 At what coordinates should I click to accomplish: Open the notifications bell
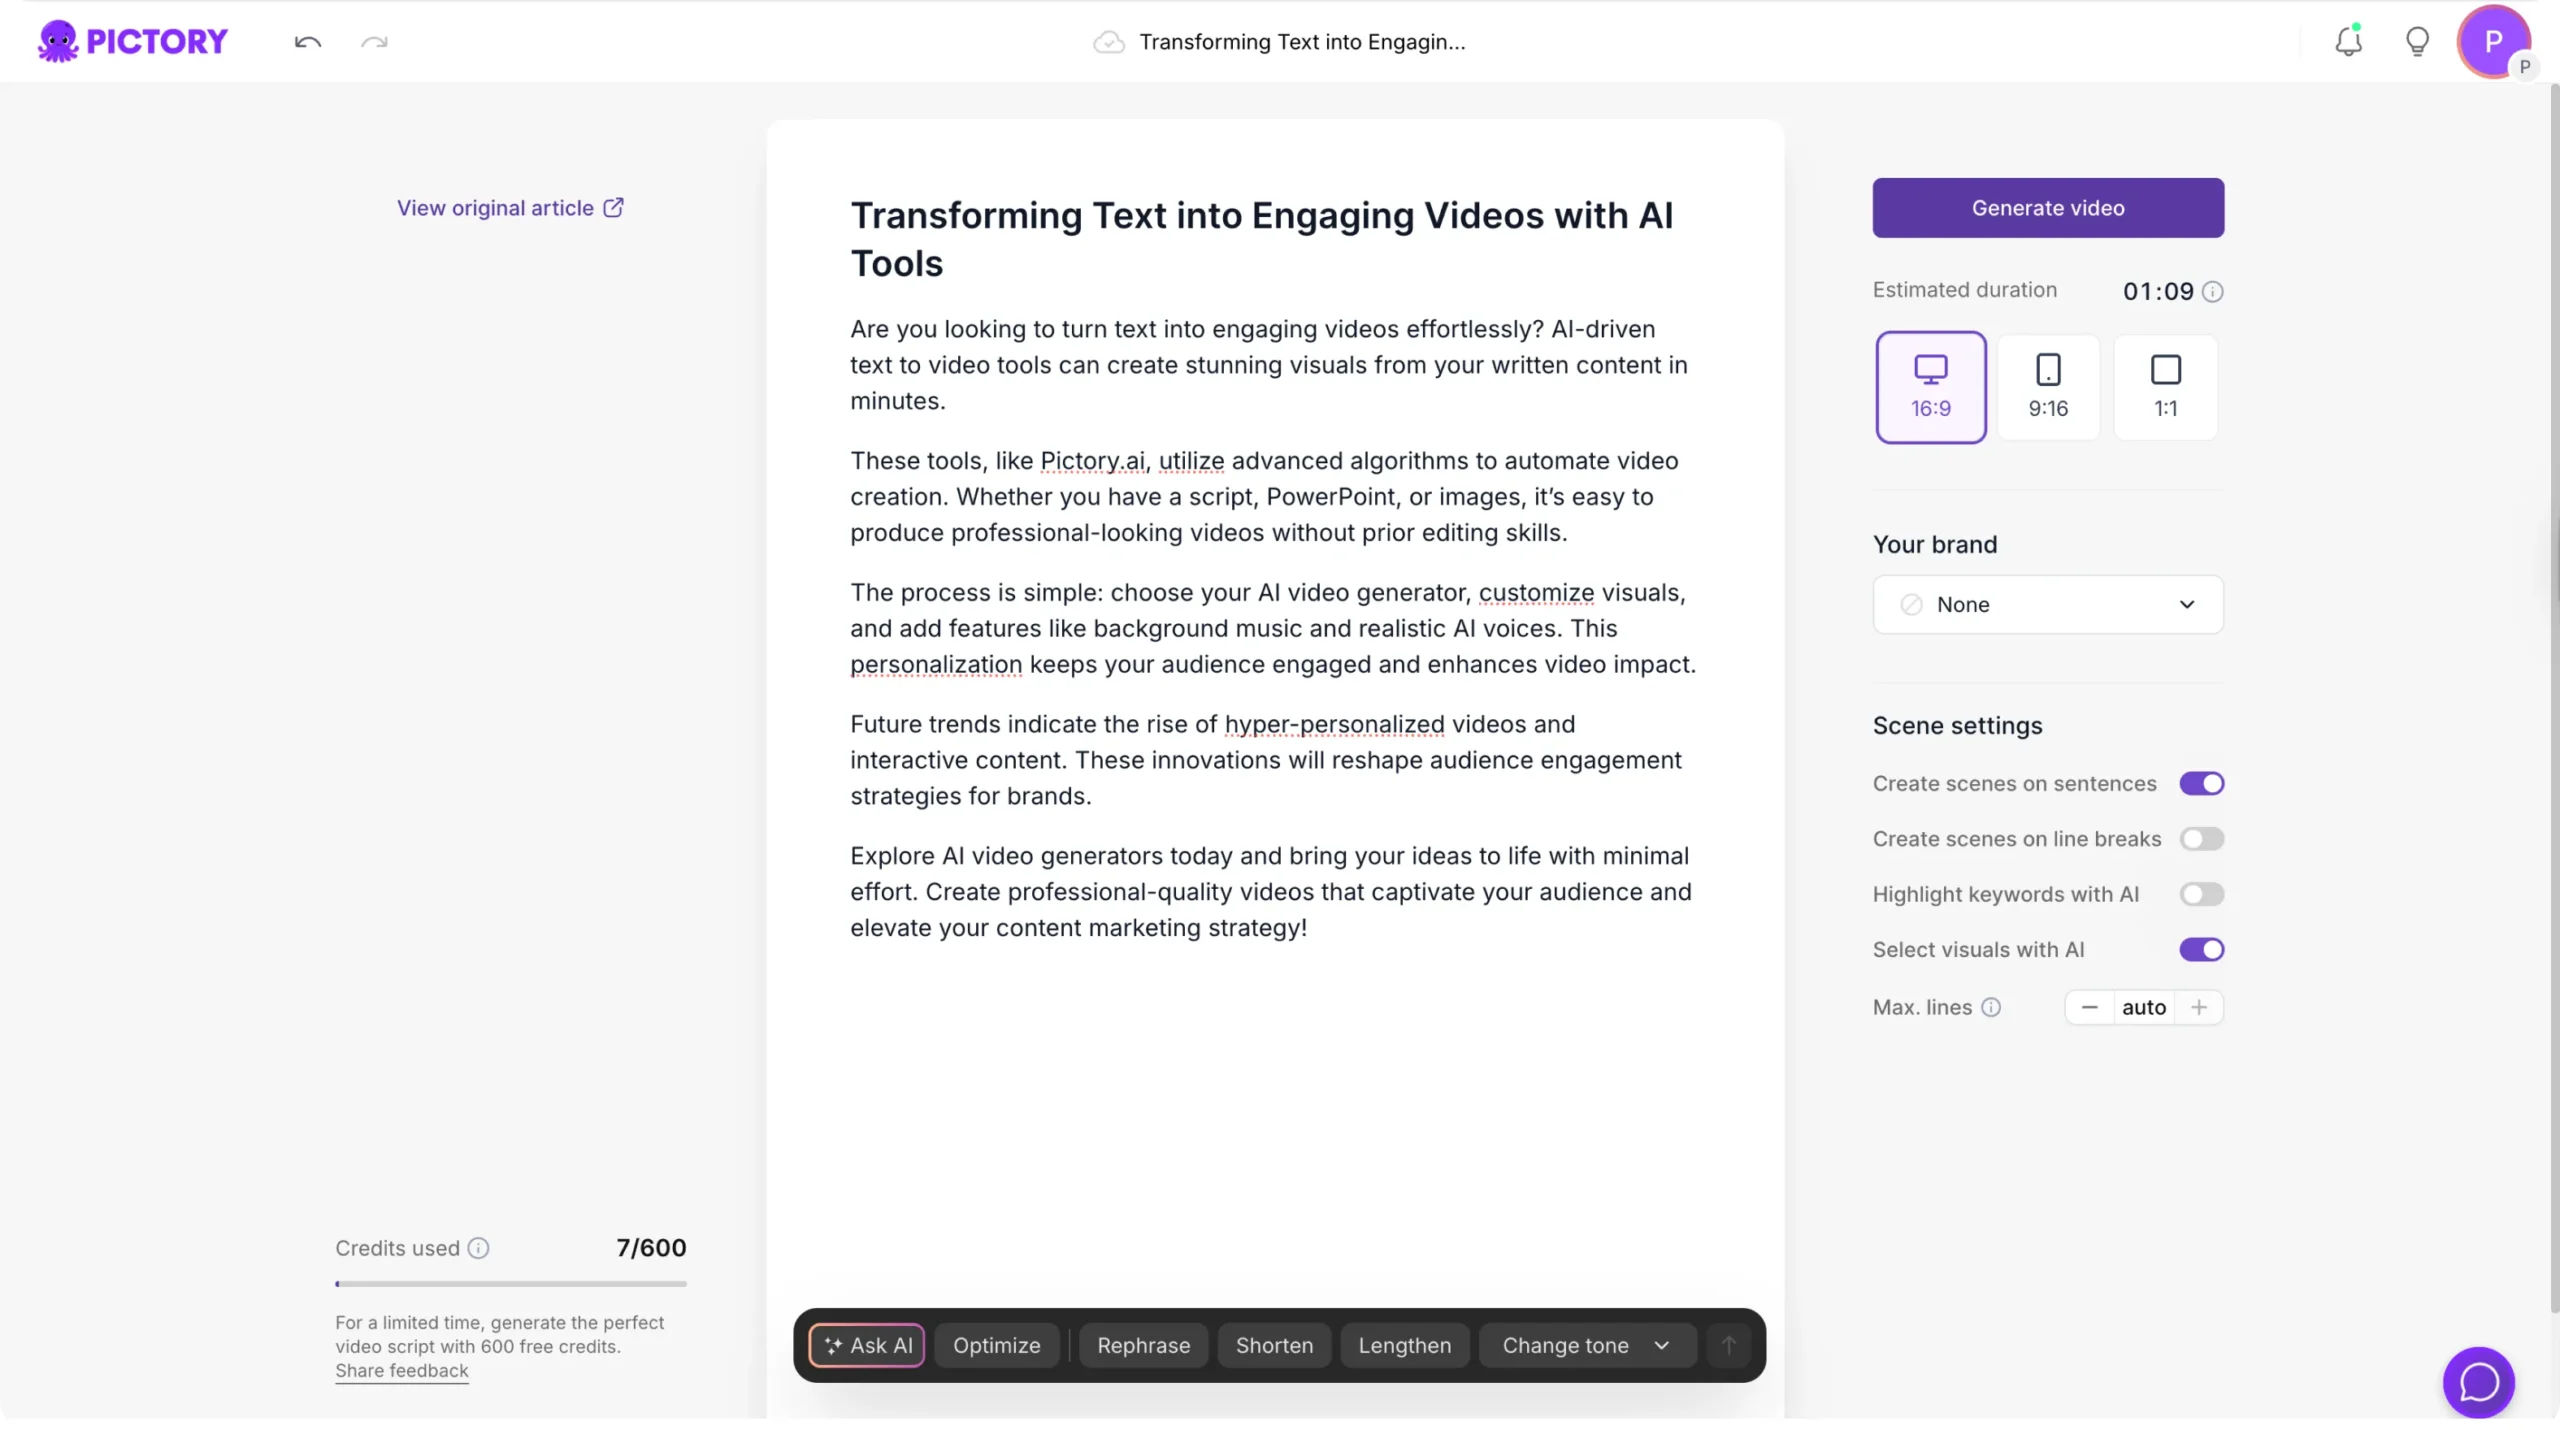tap(2348, 41)
